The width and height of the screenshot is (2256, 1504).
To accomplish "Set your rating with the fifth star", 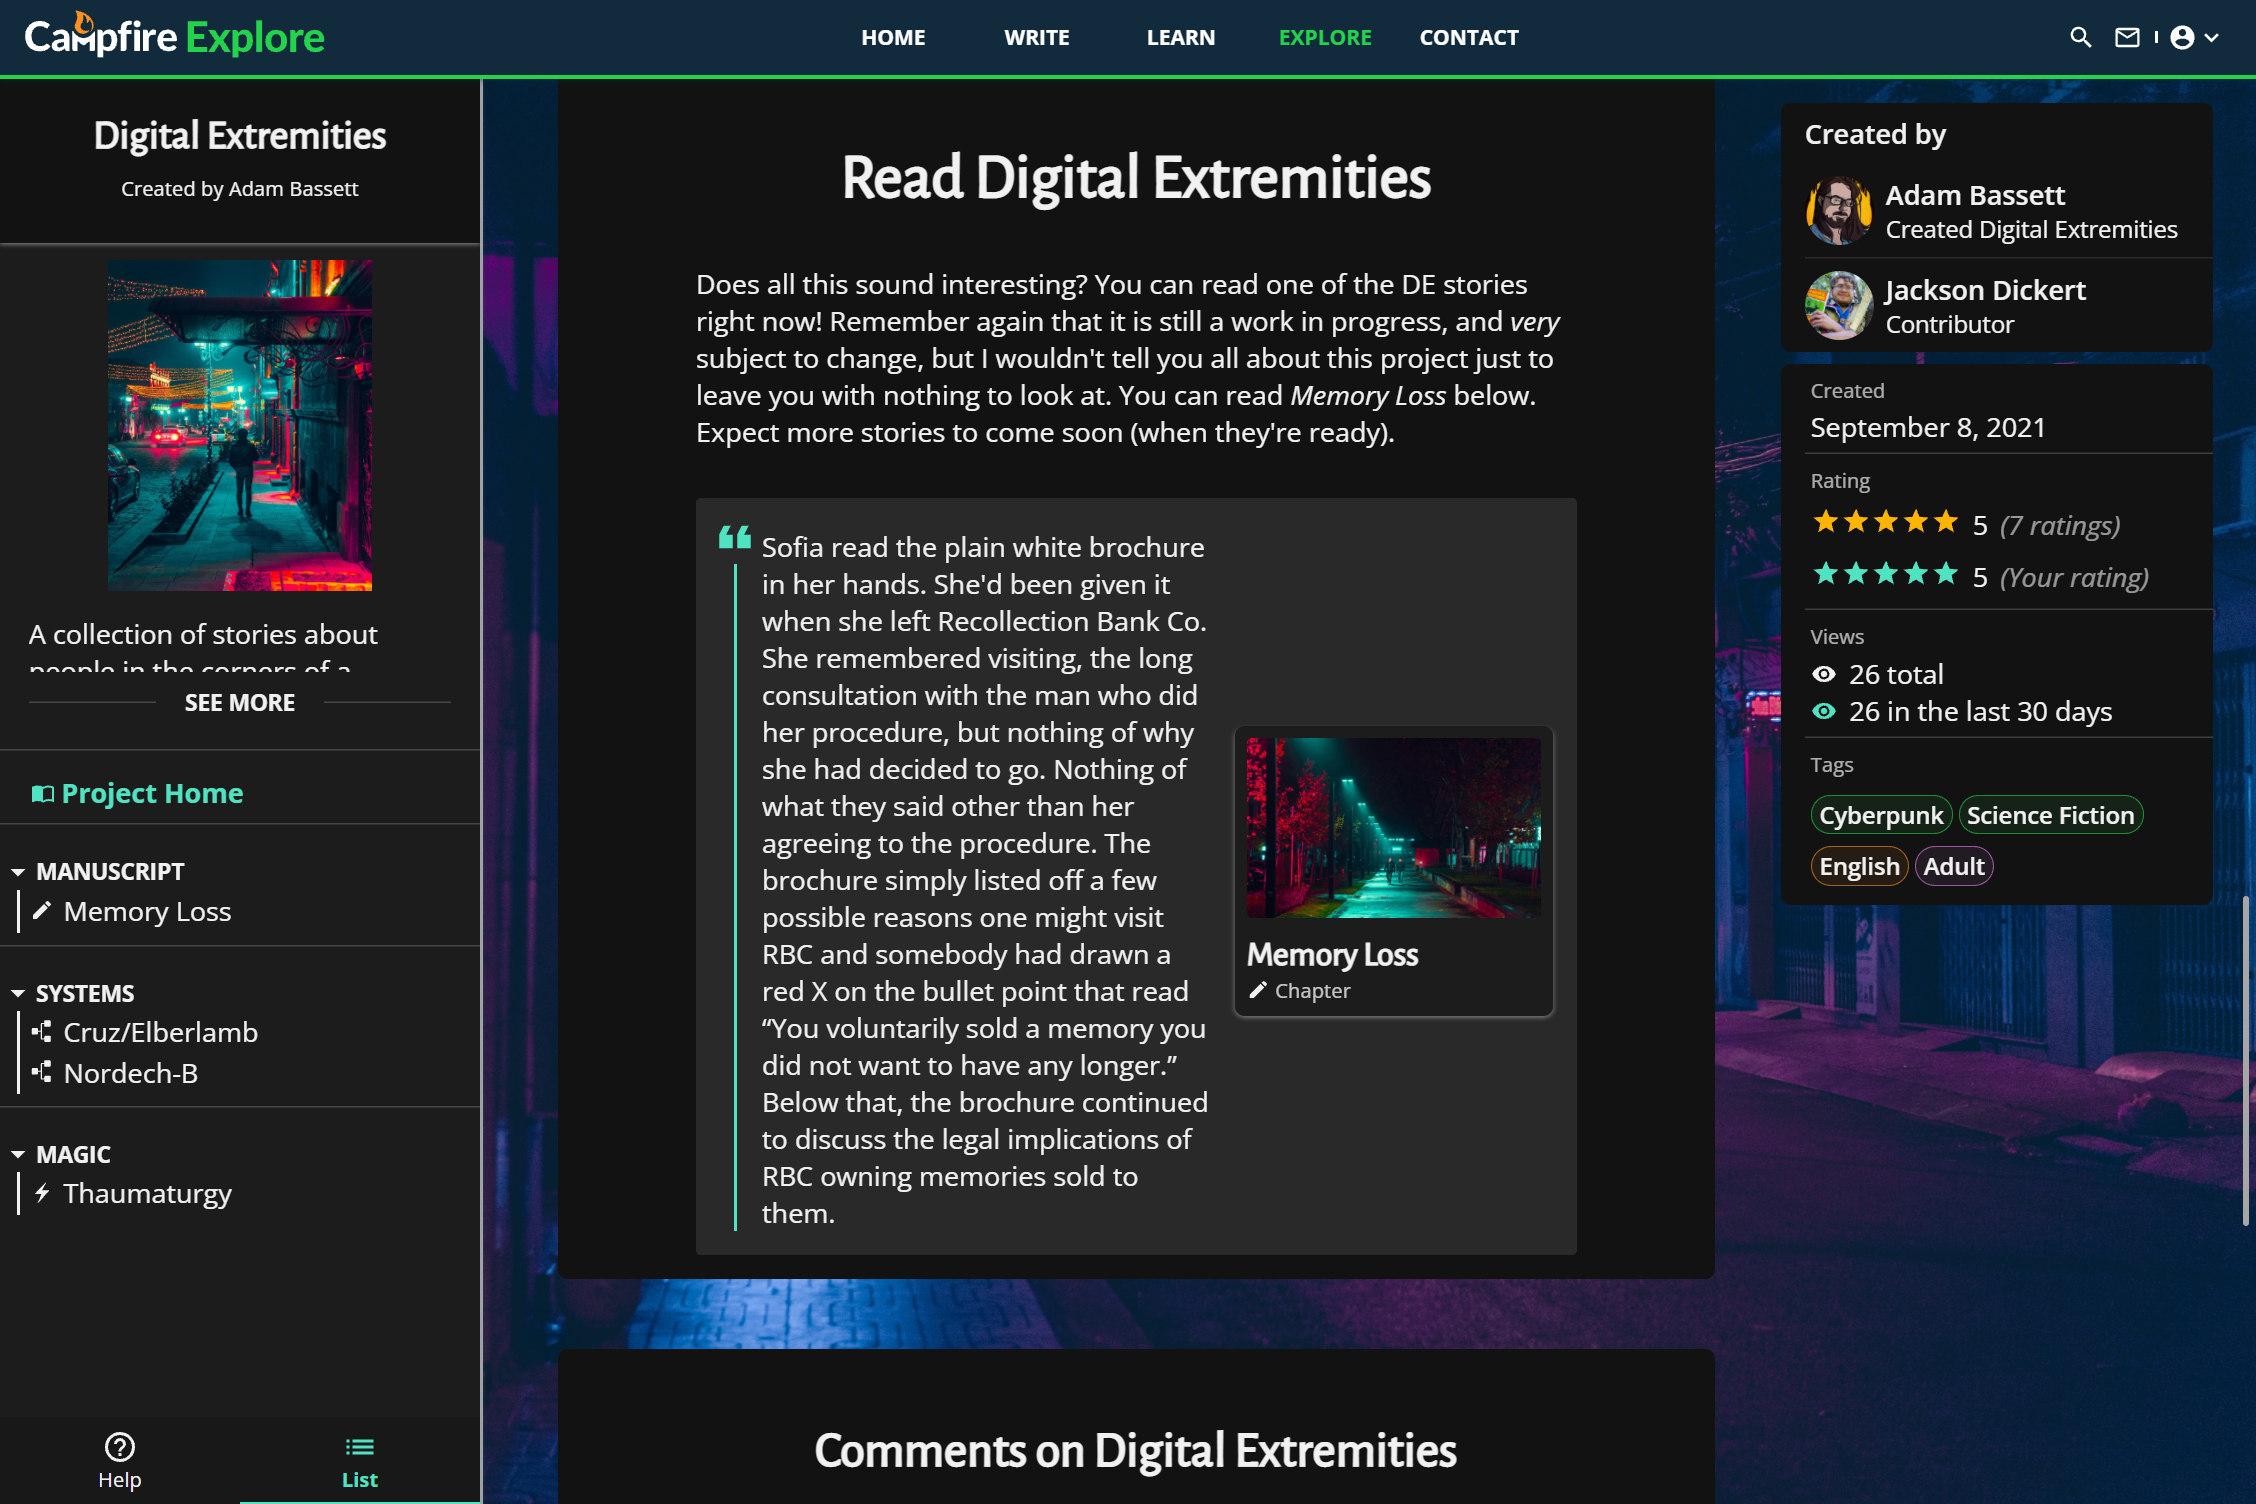I will [1946, 574].
